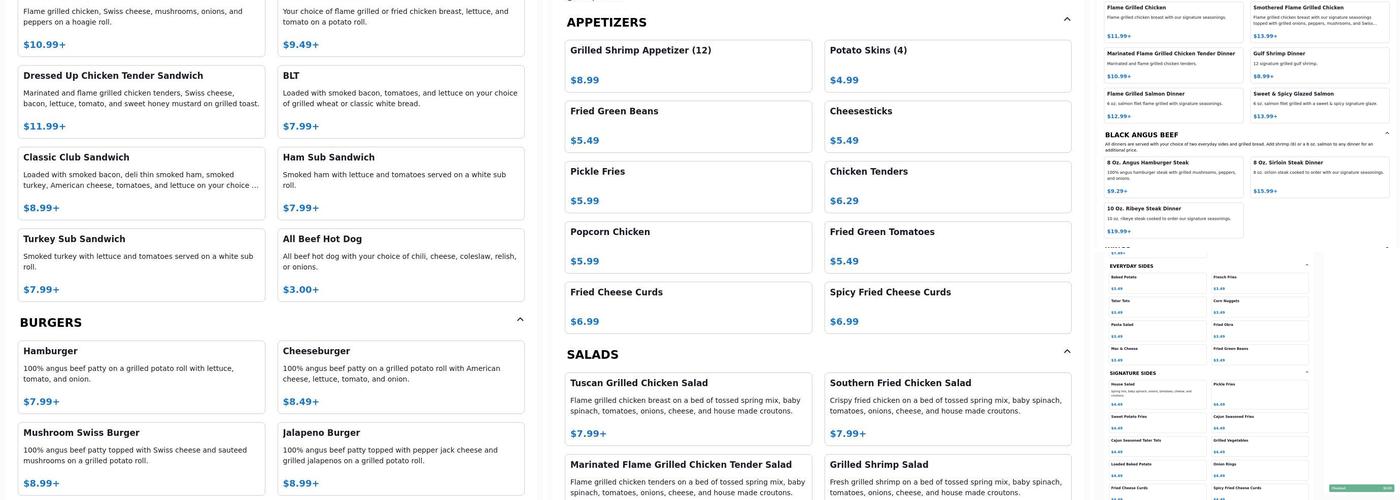The height and width of the screenshot is (500, 1400).
Task: Collapse the SIGNATURE SIDES section
Action: click(1307, 373)
